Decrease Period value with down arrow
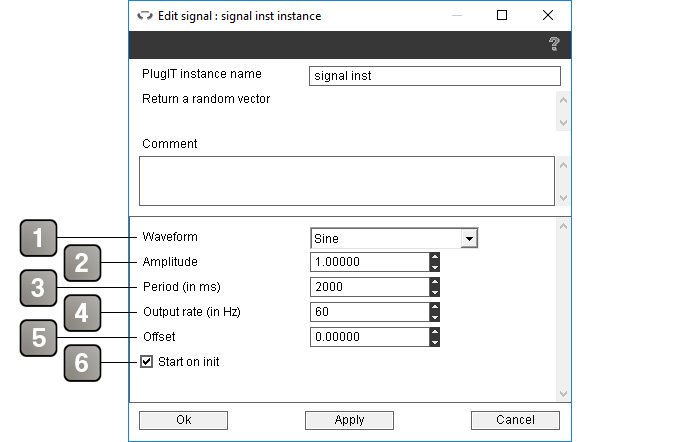 [434, 292]
